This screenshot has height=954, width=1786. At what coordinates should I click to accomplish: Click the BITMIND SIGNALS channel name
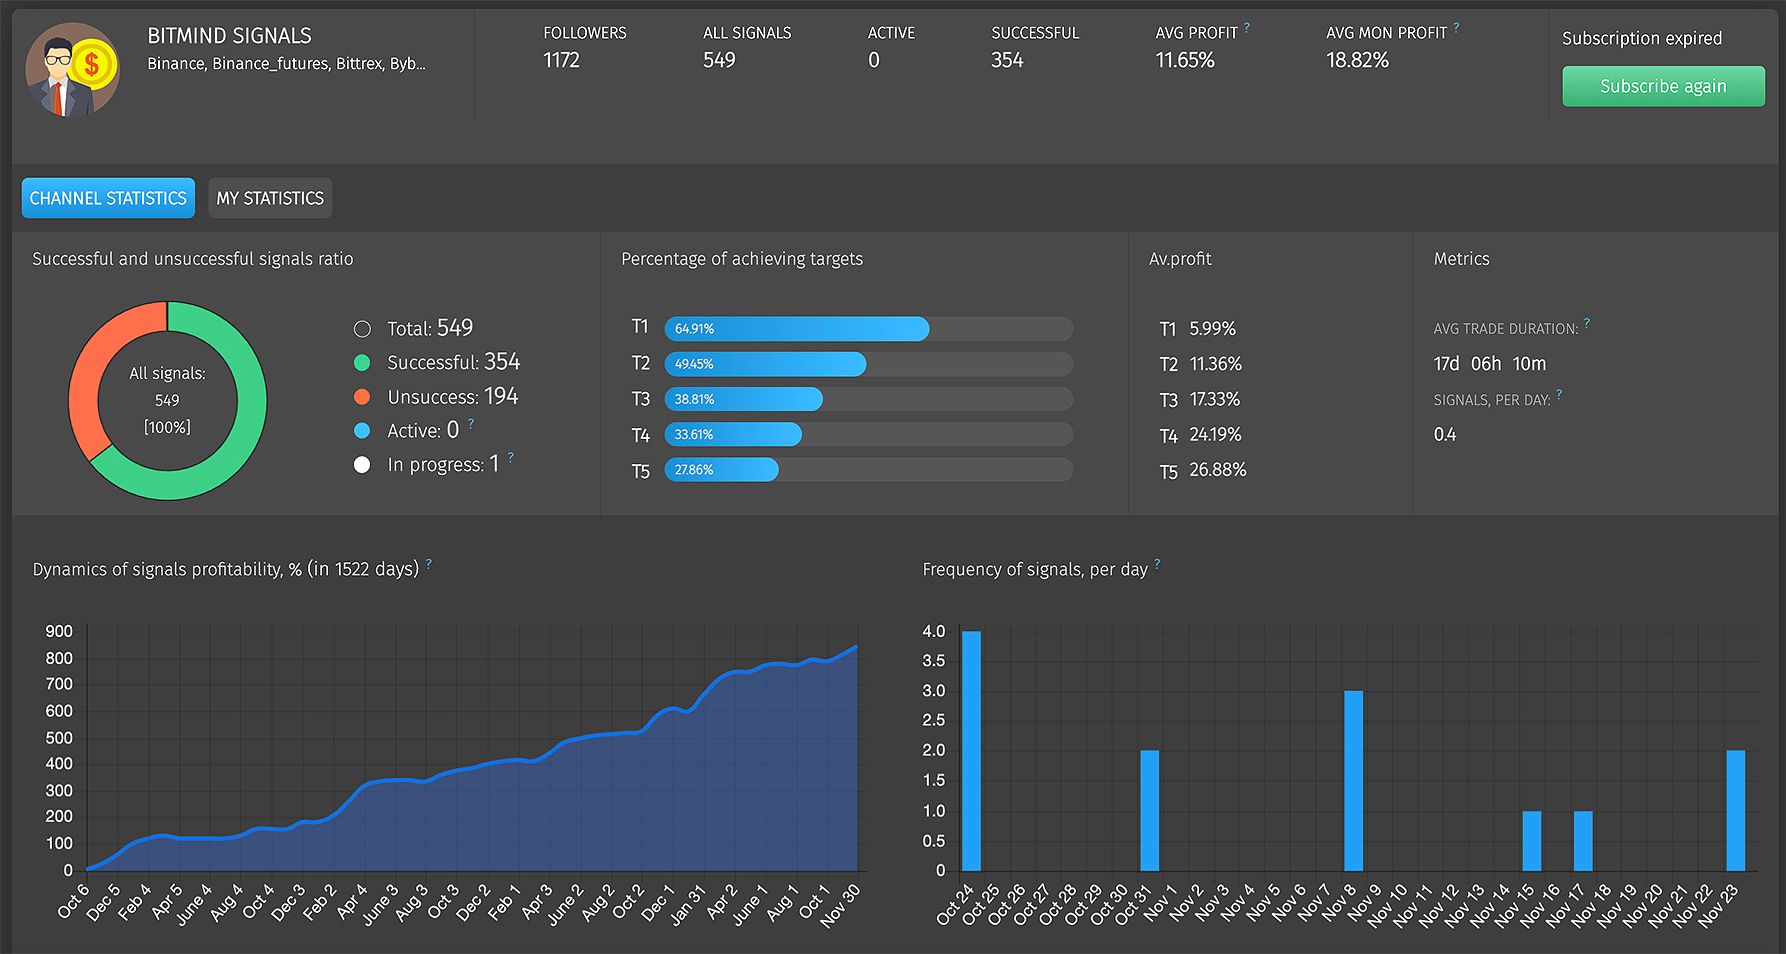coord(229,36)
